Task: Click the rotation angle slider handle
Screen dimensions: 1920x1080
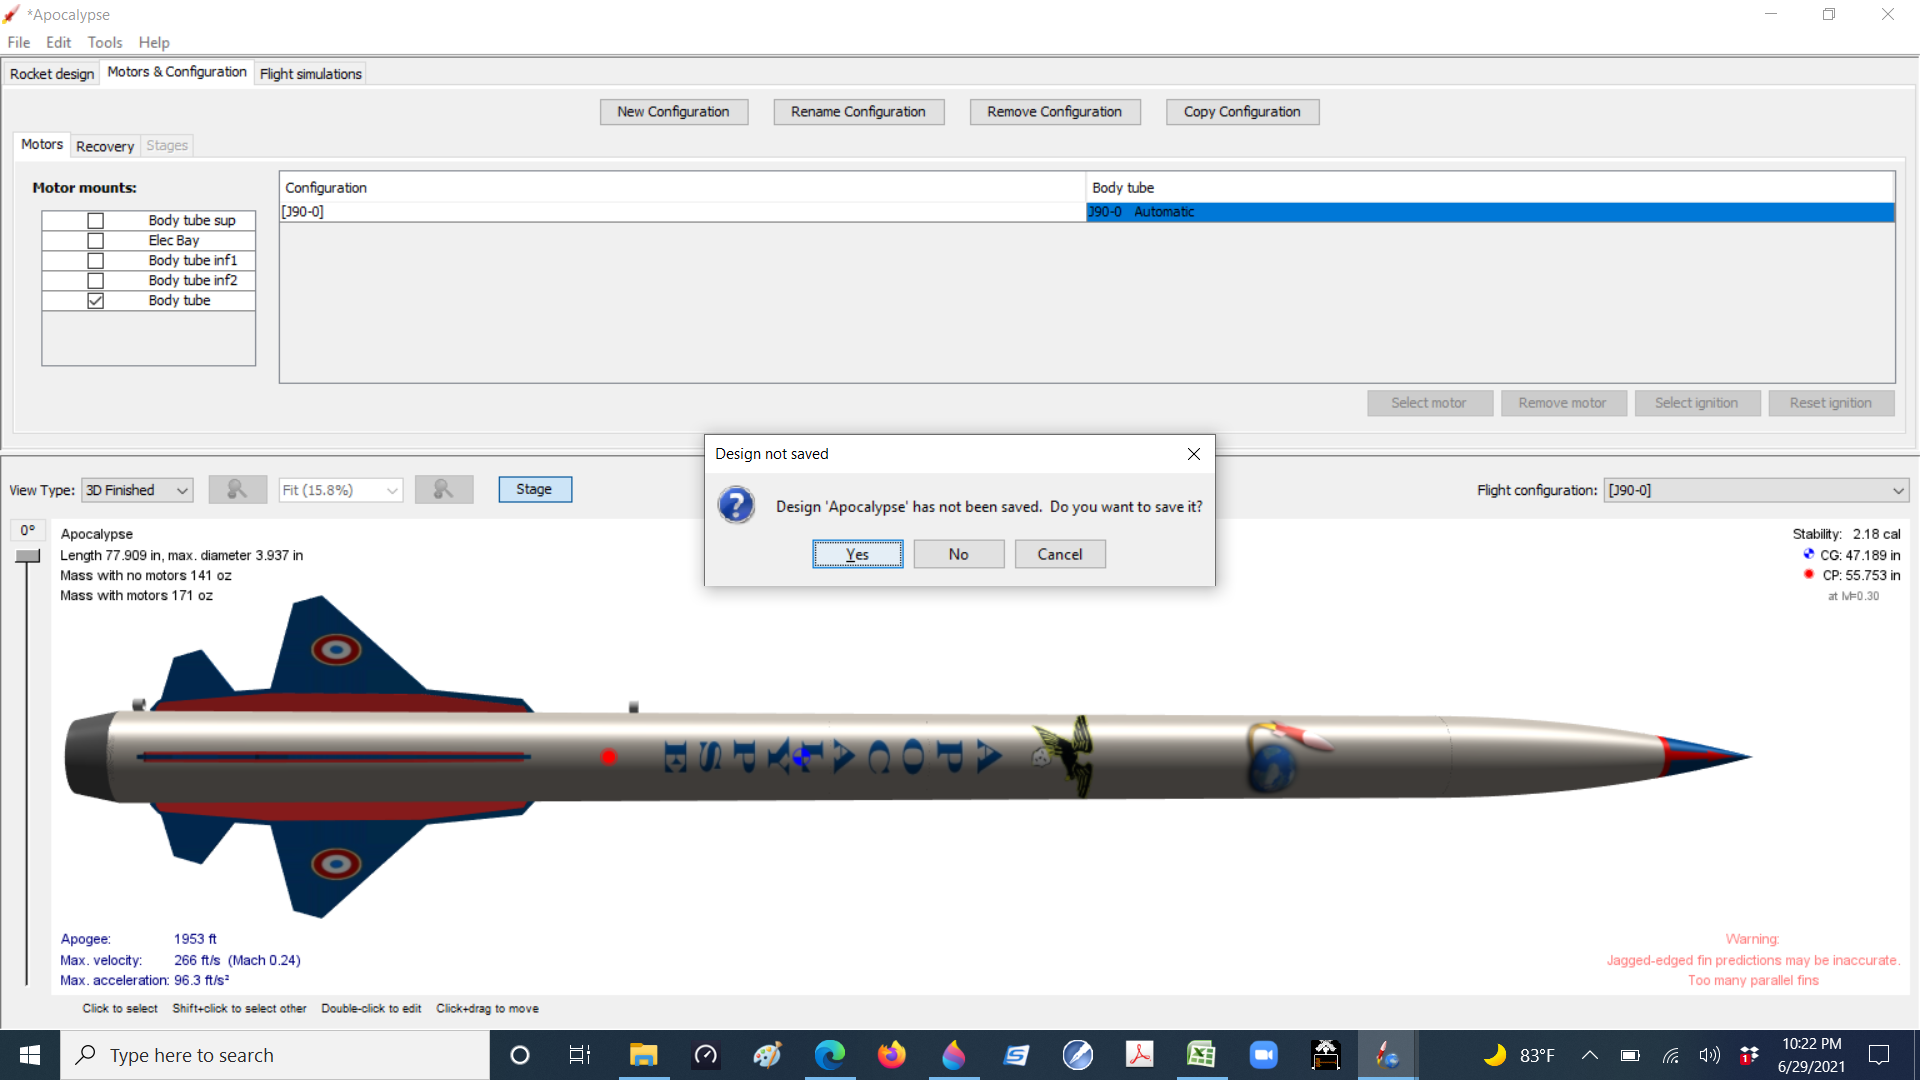Action: [27, 555]
